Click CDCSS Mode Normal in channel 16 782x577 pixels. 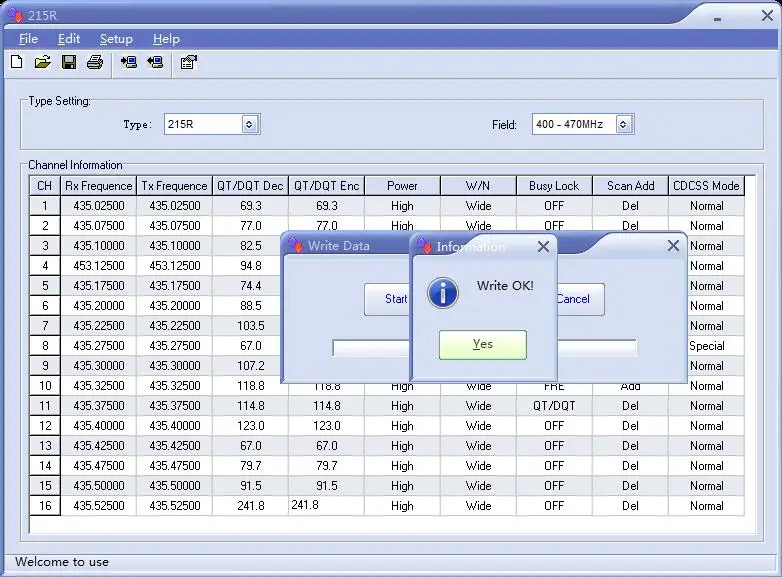706,506
